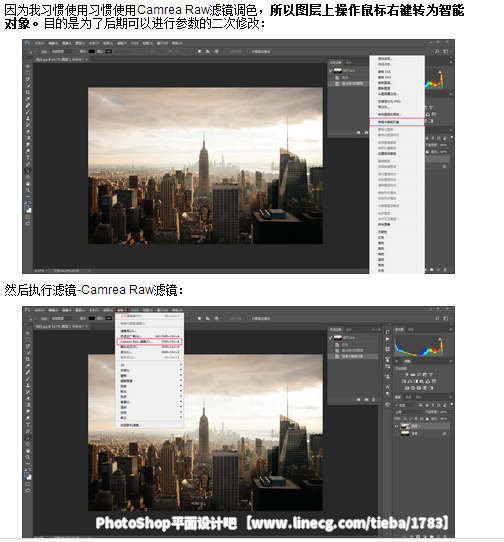Add Color Balance adjustment in lower Adjustments panel
The image size is (504, 542).
coord(410,381)
